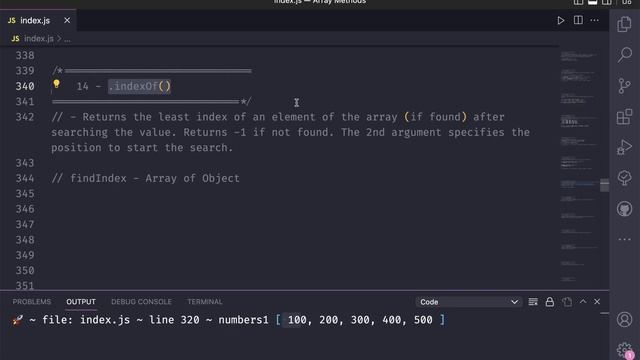Expand the breadcrumb ellipsis segment
Viewport: 640px width, 360px height.
click(x=67, y=39)
